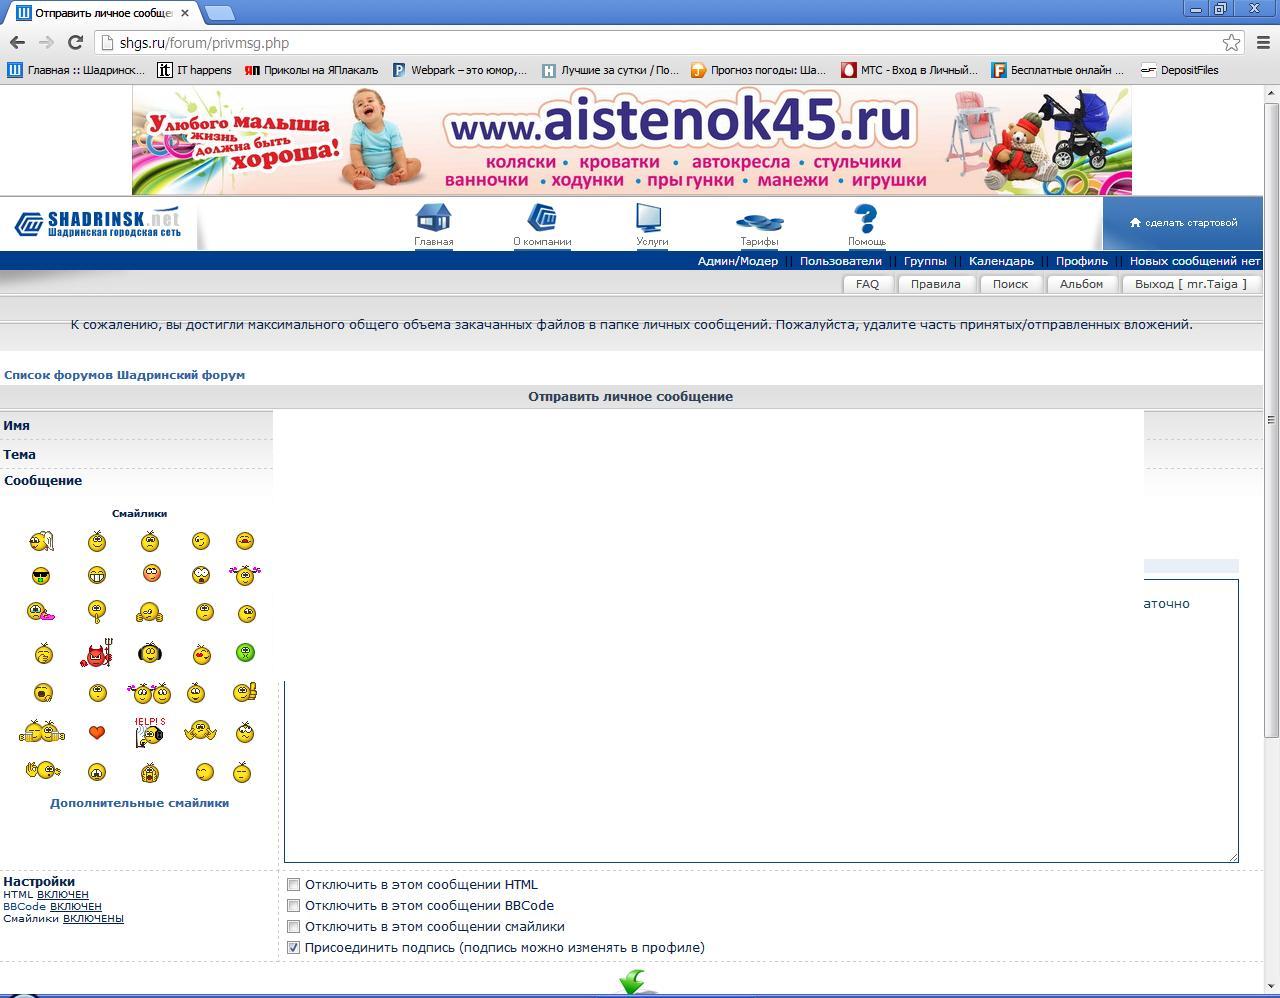The width and height of the screenshot is (1280, 998).
Task: Reload the page
Action: (x=75, y=42)
